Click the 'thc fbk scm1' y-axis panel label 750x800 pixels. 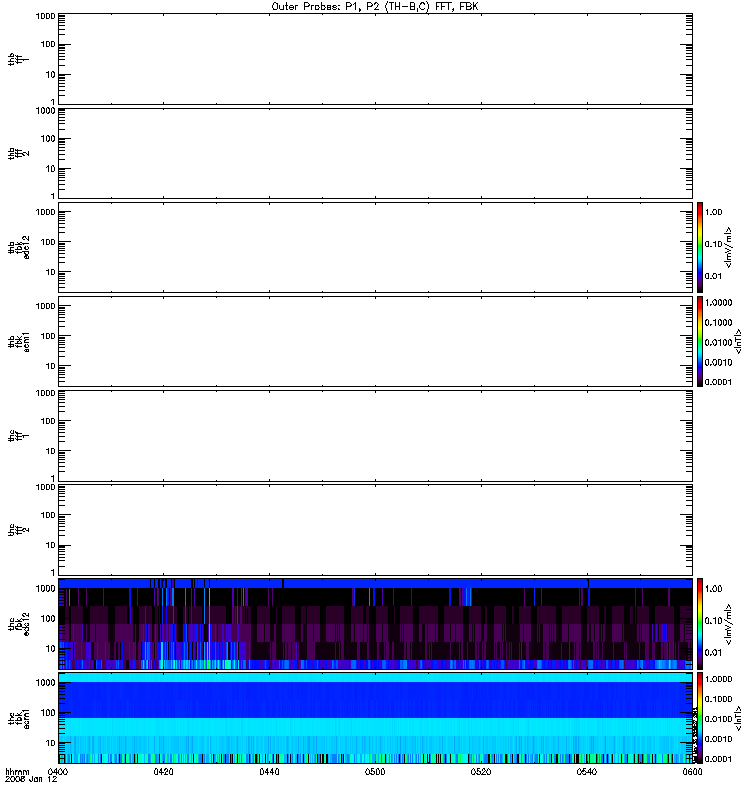[19, 718]
